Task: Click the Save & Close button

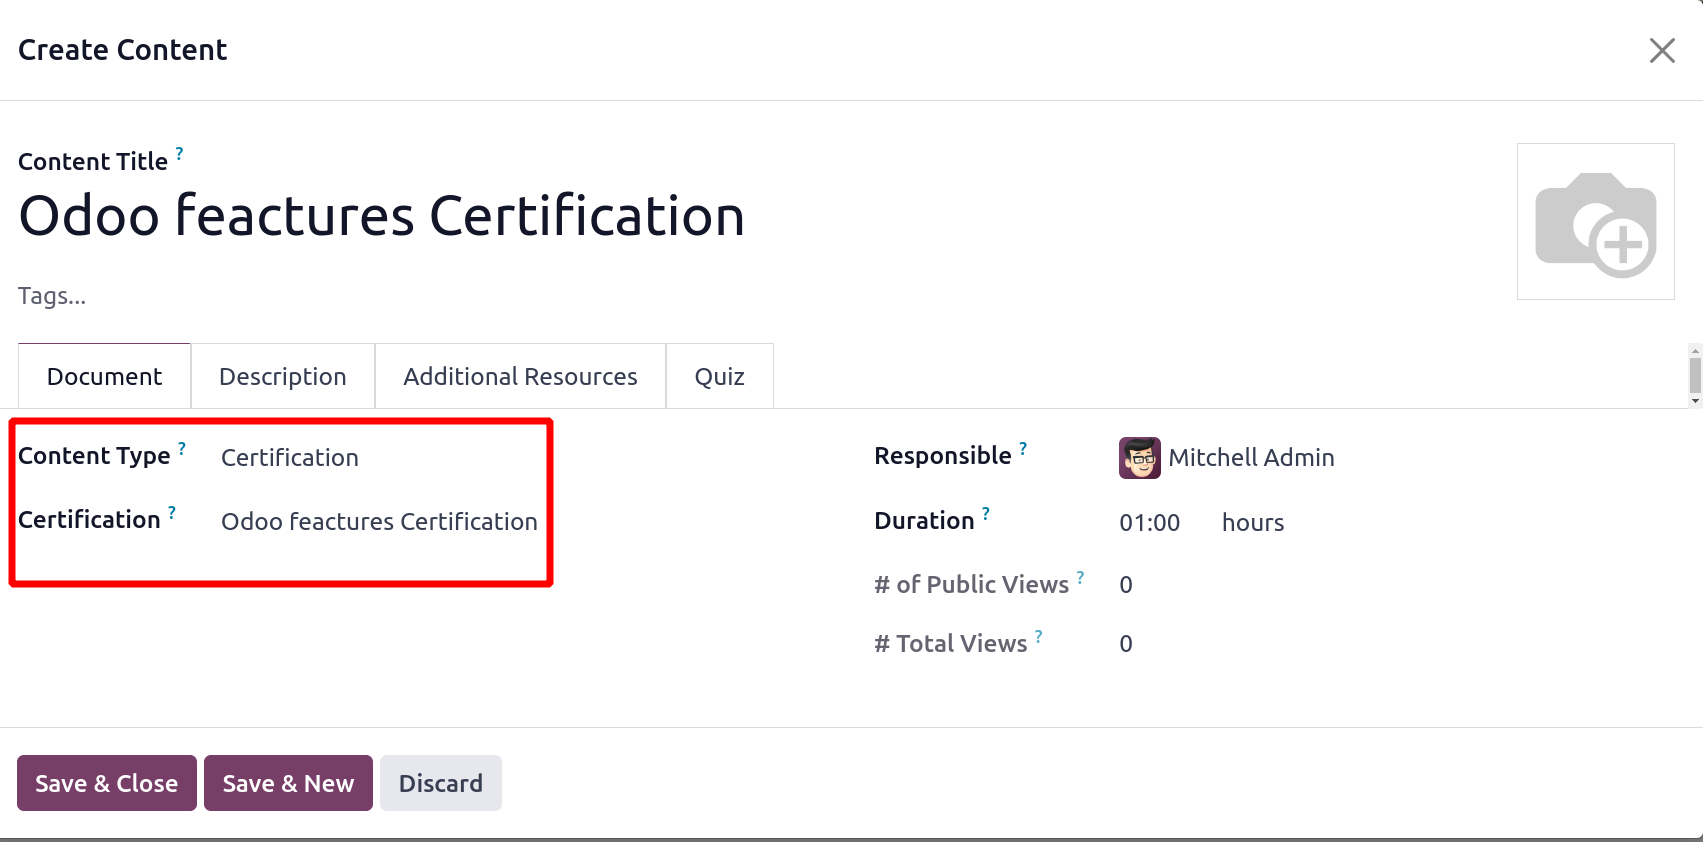Action: tap(107, 783)
